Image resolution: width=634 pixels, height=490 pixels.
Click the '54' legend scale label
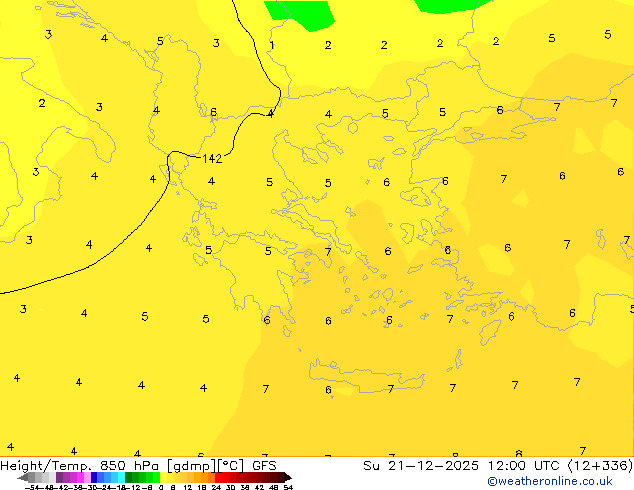288,488
